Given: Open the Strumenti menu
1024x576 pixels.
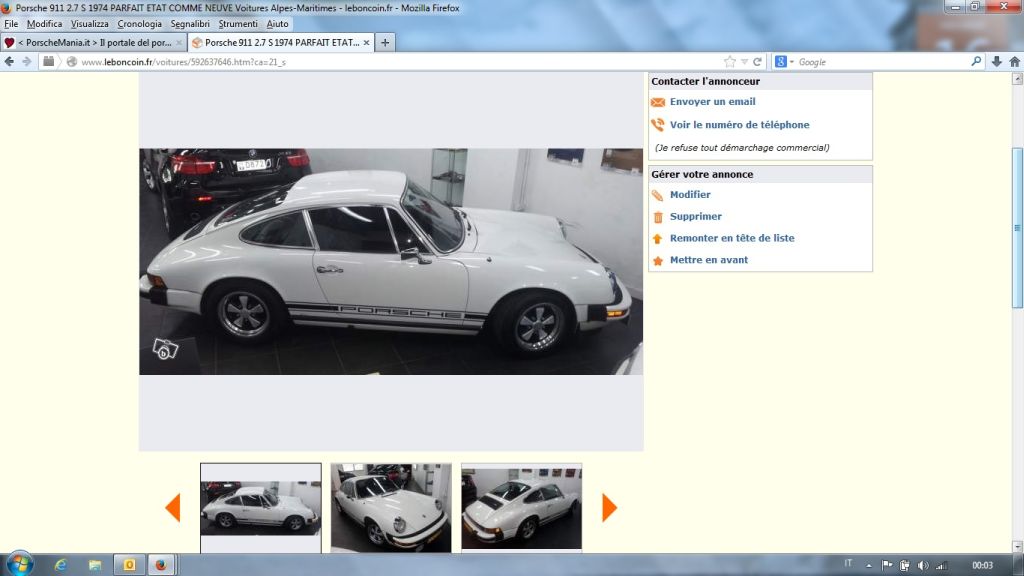Looking at the screenshot, I should pyautogui.click(x=238, y=24).
